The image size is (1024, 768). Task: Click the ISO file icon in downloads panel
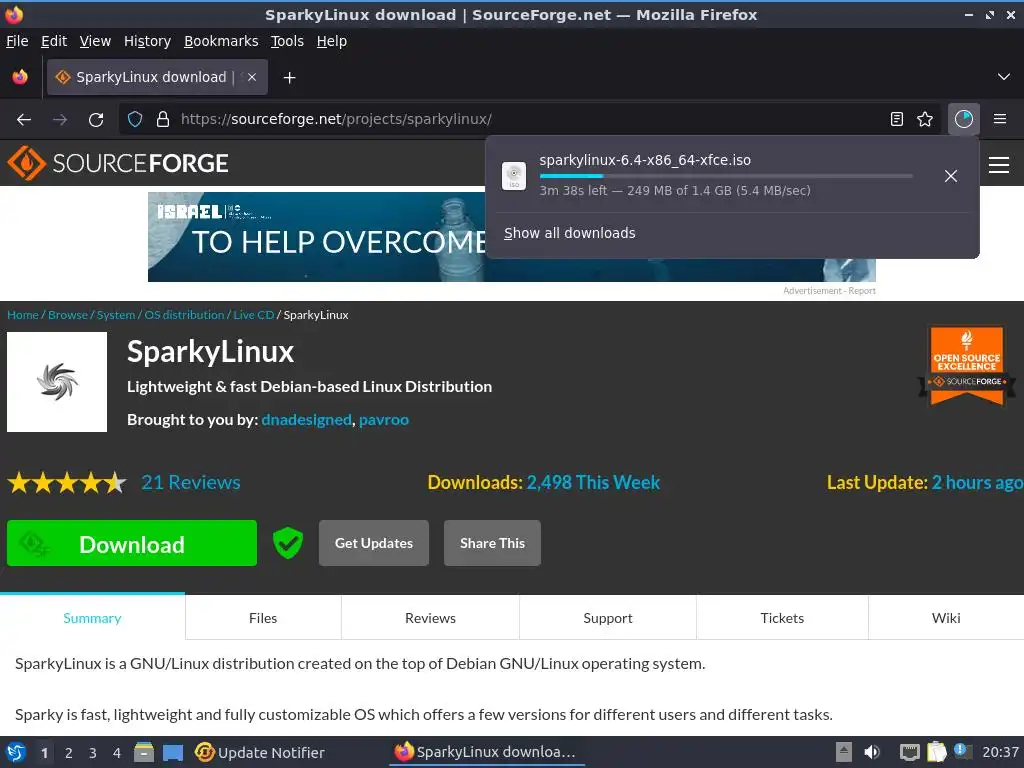click(514, 176)
